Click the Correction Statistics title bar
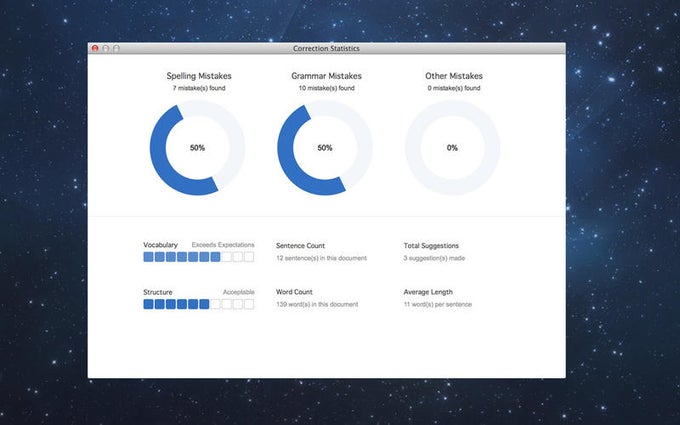Viewport: 680px width, 425px height. pyautogui.click(x=326, y=48)
